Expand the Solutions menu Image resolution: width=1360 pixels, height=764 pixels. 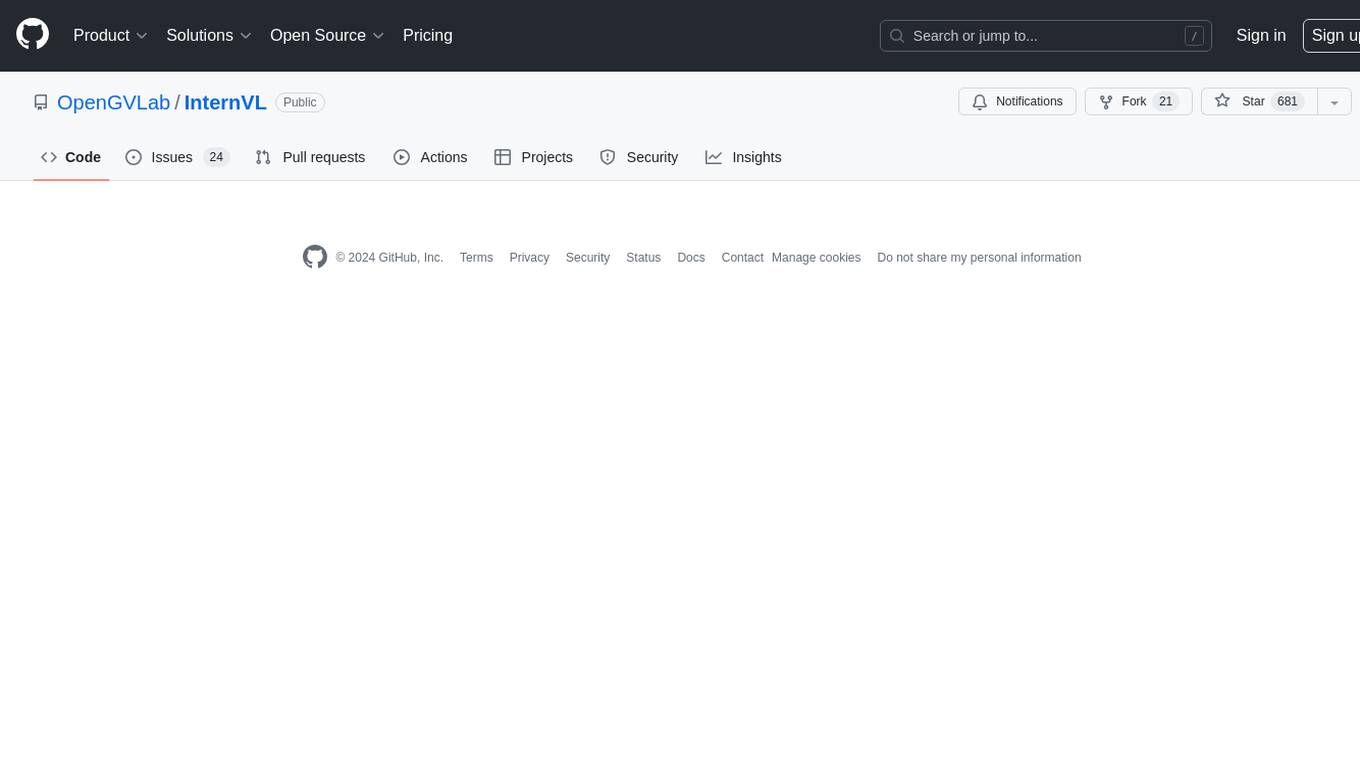209,35
